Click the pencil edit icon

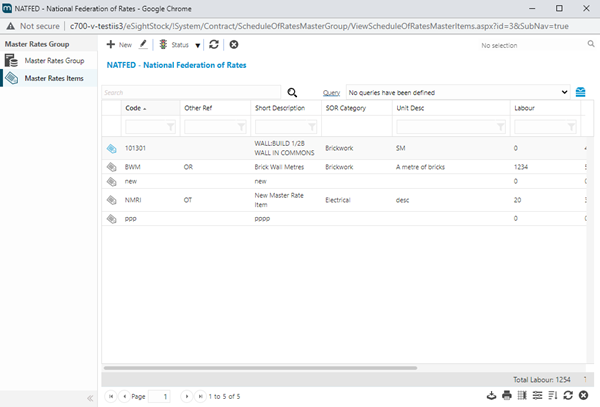point(143,45)
